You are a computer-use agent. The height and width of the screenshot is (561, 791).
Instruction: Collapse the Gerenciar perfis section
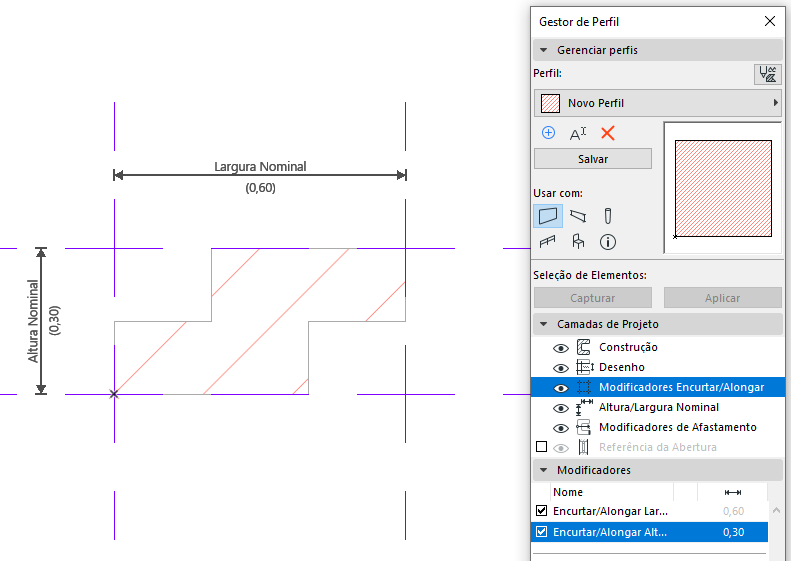click(543, 50)
